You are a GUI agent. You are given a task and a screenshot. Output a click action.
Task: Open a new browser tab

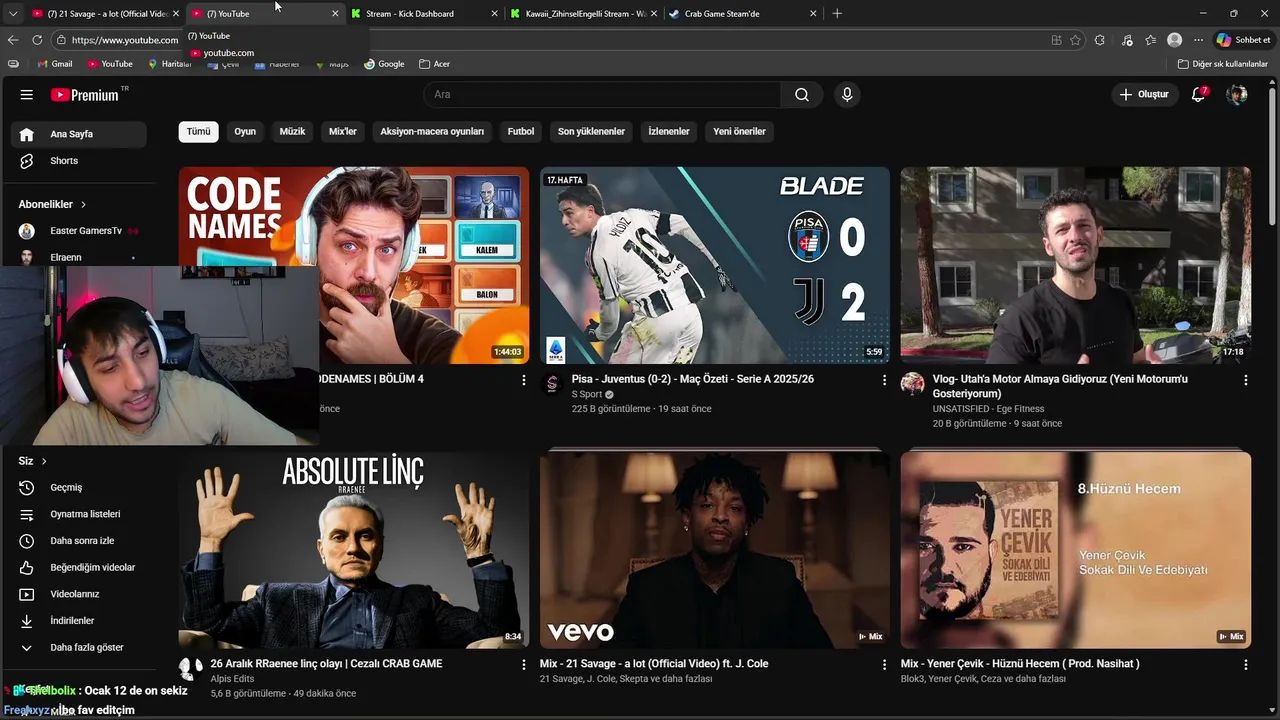(x=837, y=14)
